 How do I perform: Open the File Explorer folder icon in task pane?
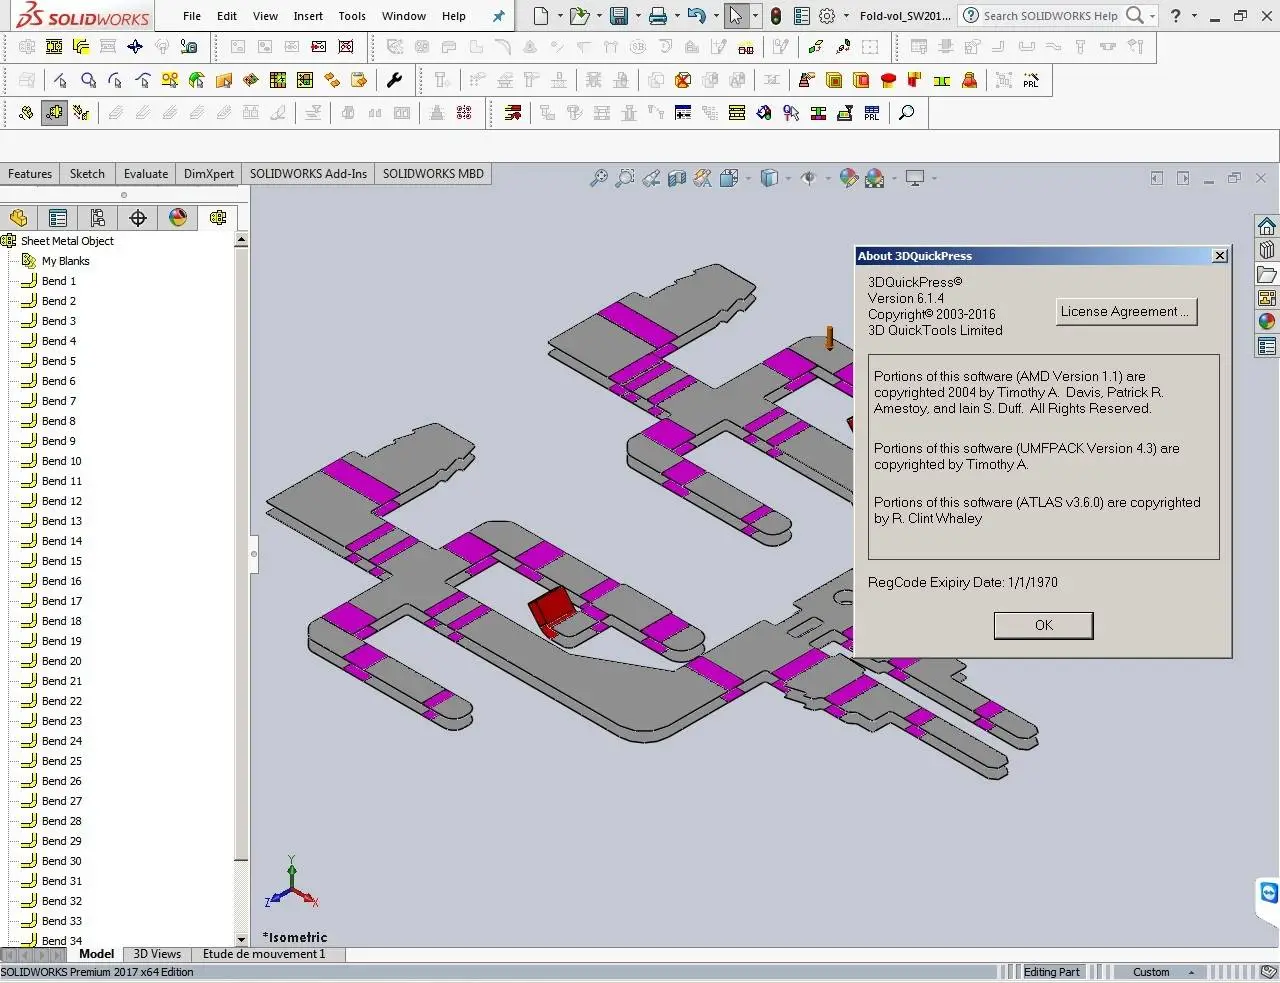(1267, 274)
